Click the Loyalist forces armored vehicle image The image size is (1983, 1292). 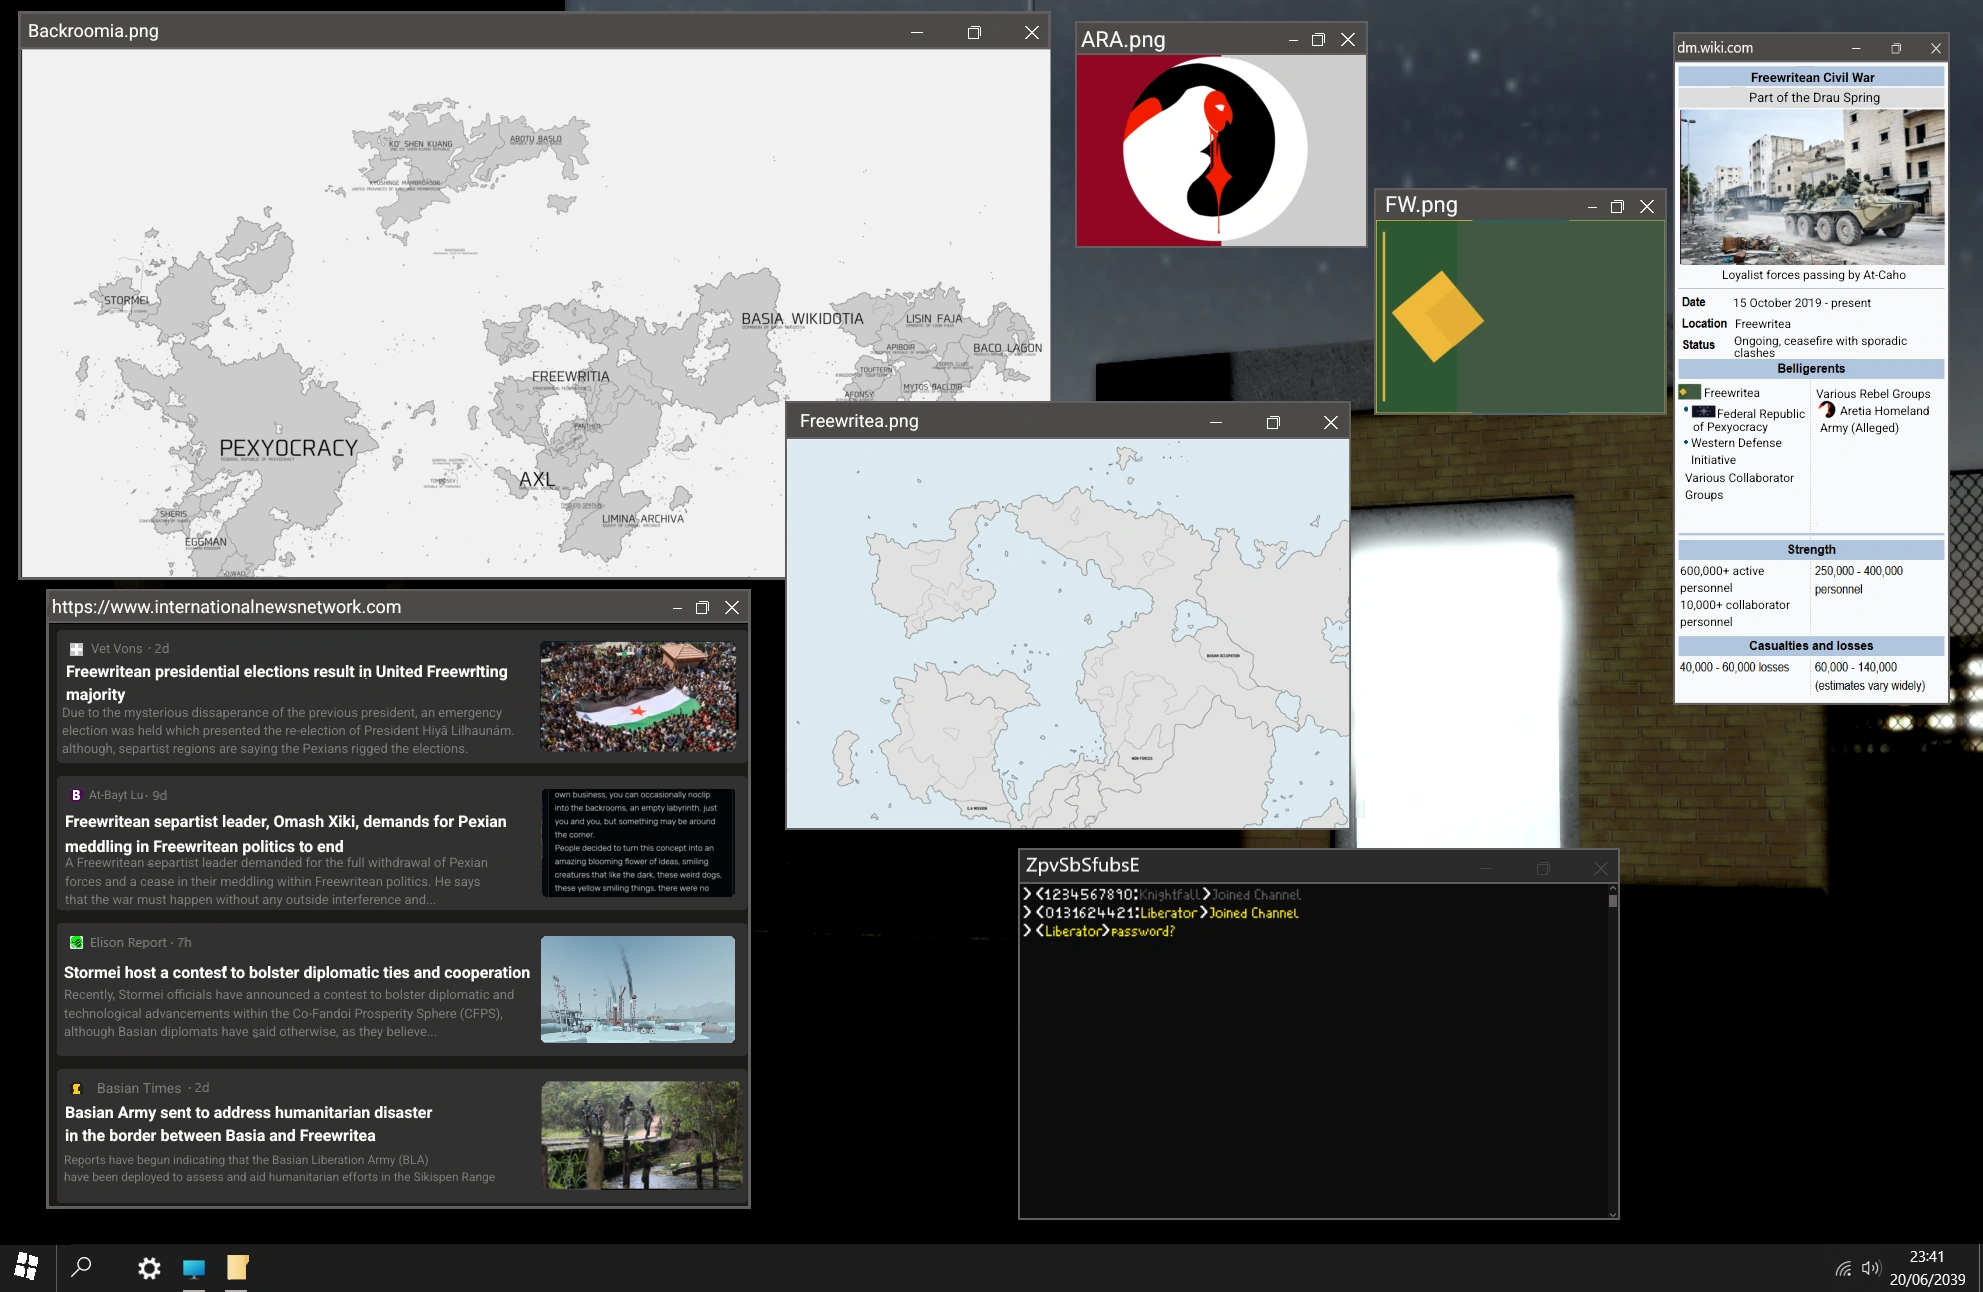tap(1811, 187)
